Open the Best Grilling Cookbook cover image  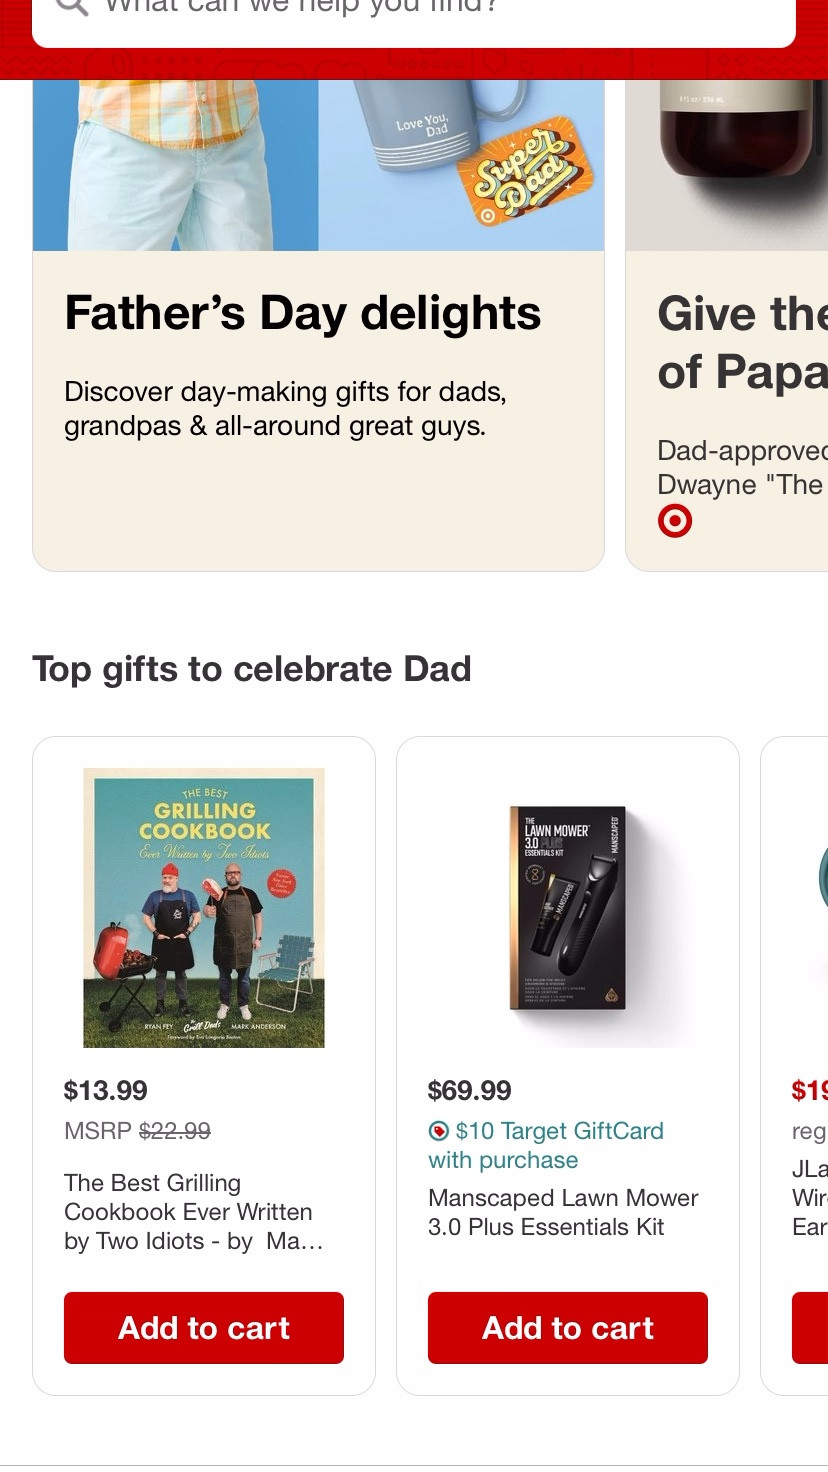[204, 907]
